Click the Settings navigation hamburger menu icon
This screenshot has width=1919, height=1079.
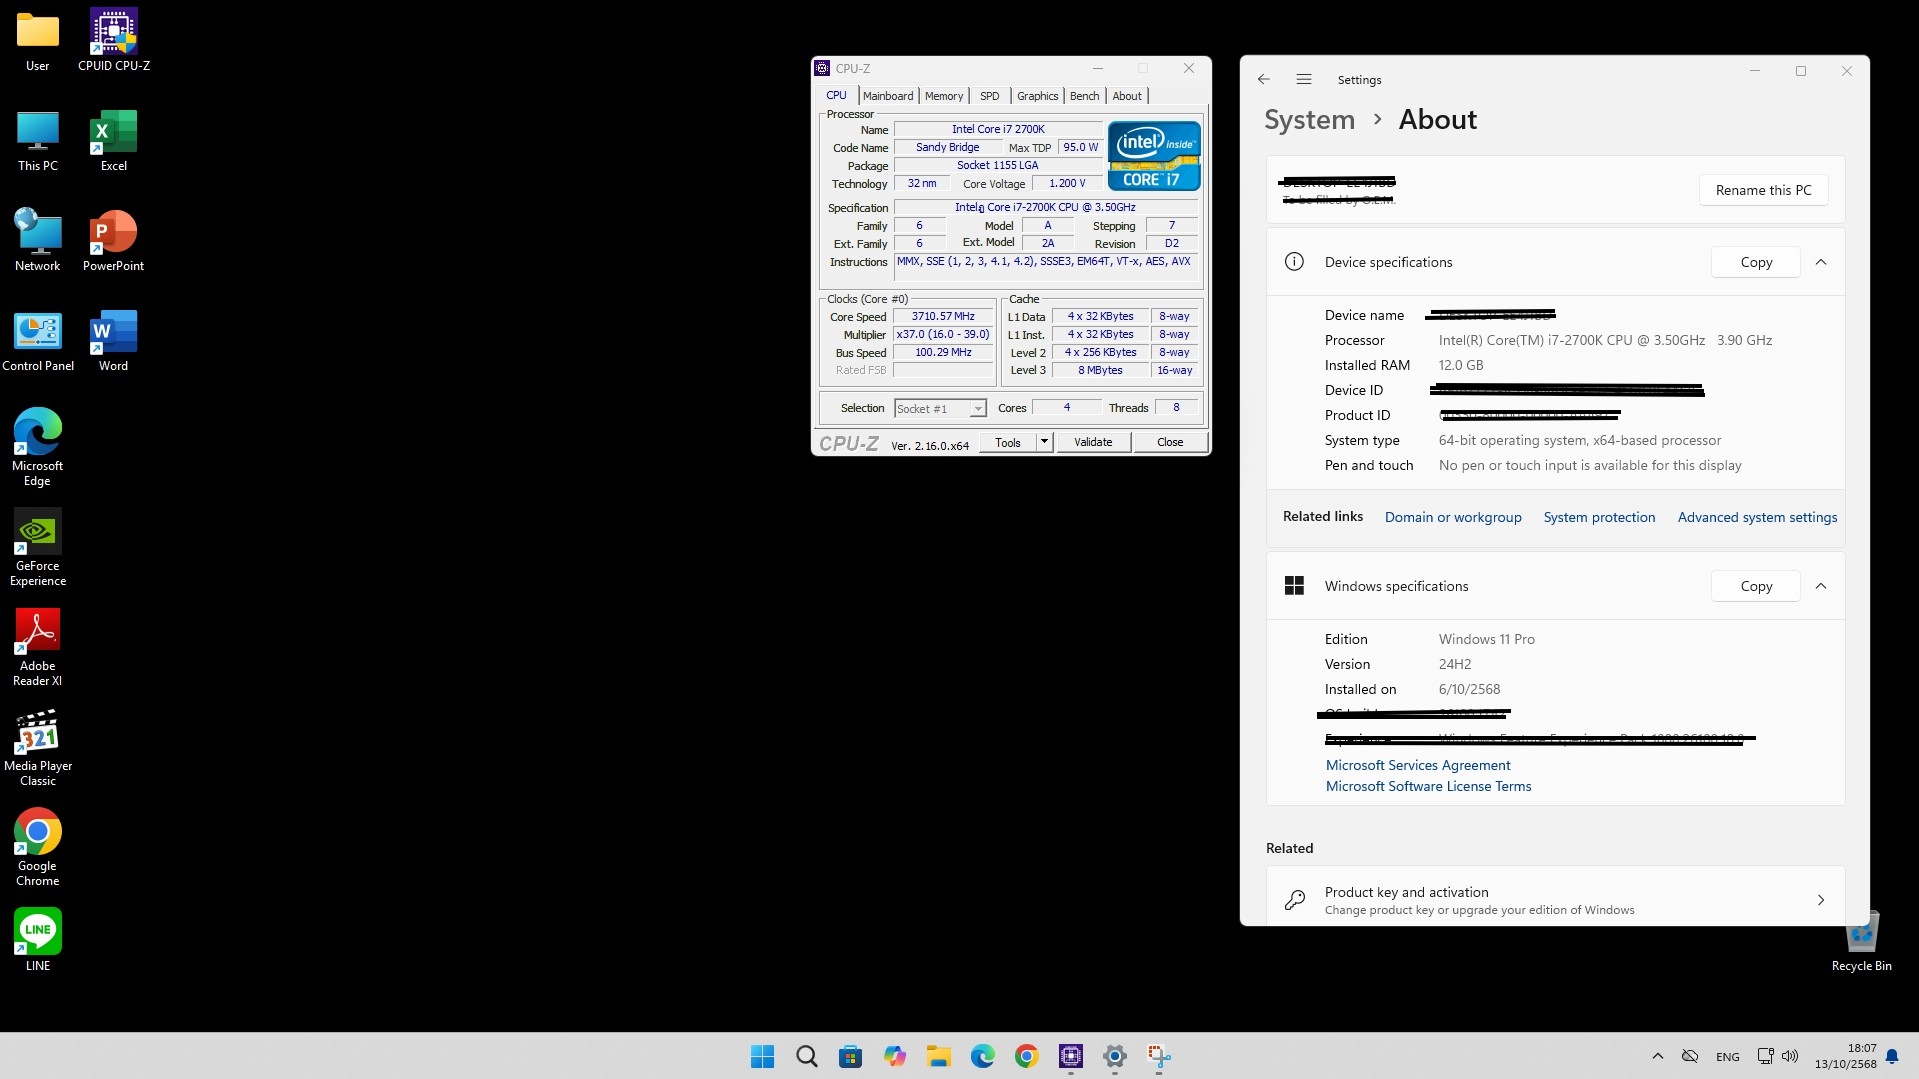pyautogui.click(x=1303, y=79)
